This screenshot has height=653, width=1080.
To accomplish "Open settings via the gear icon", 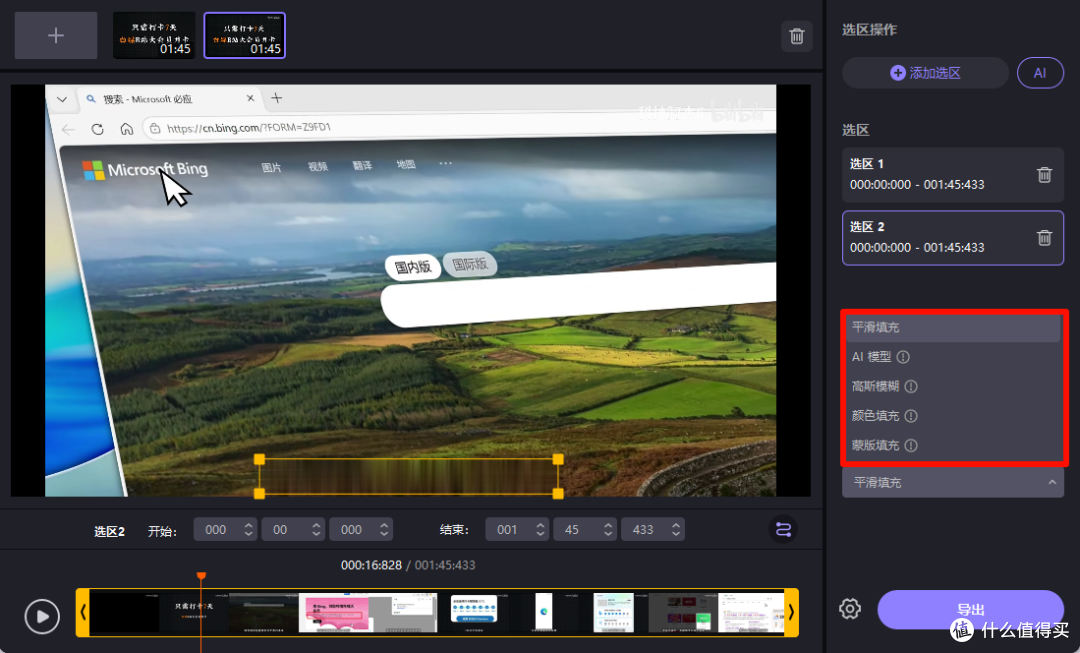I will [850, 609].
